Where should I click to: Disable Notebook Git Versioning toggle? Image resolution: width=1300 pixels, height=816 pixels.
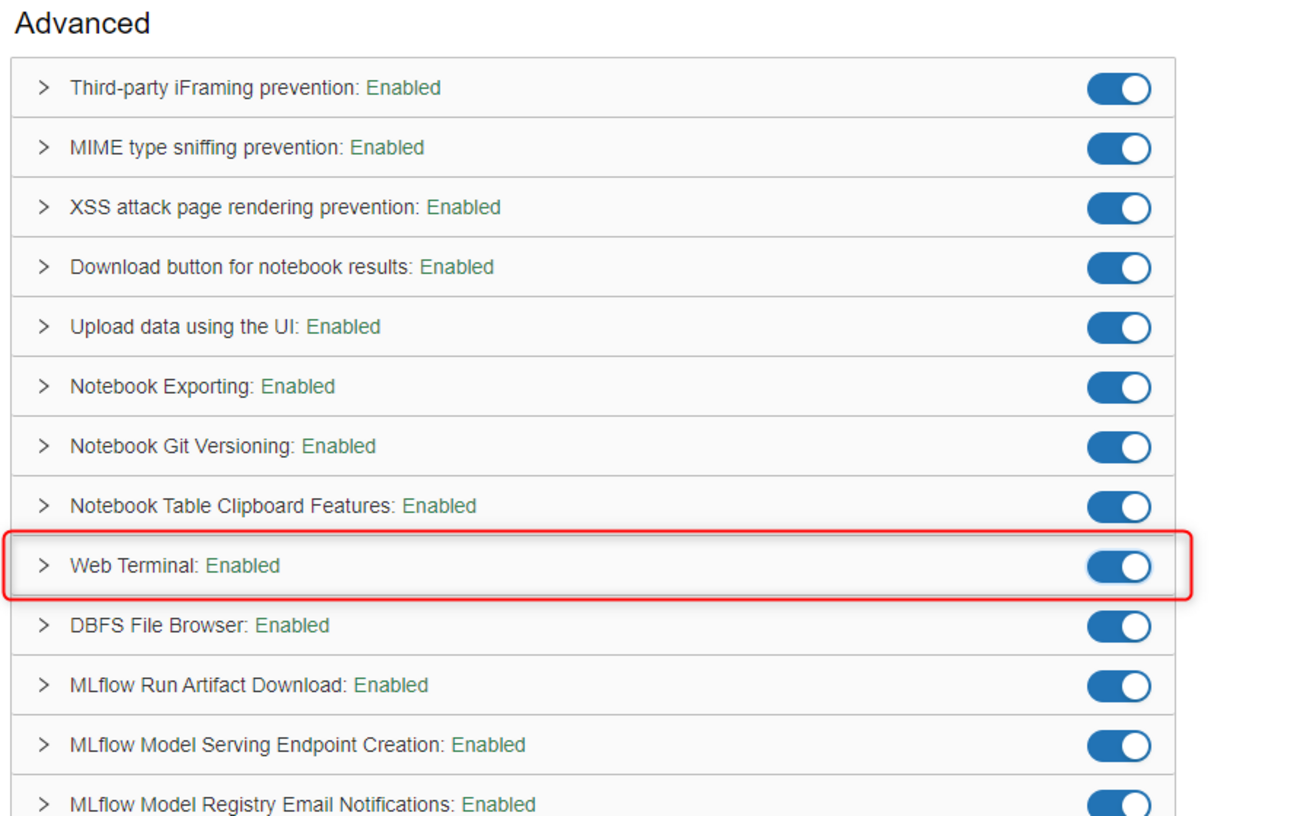coord(1118,447)
